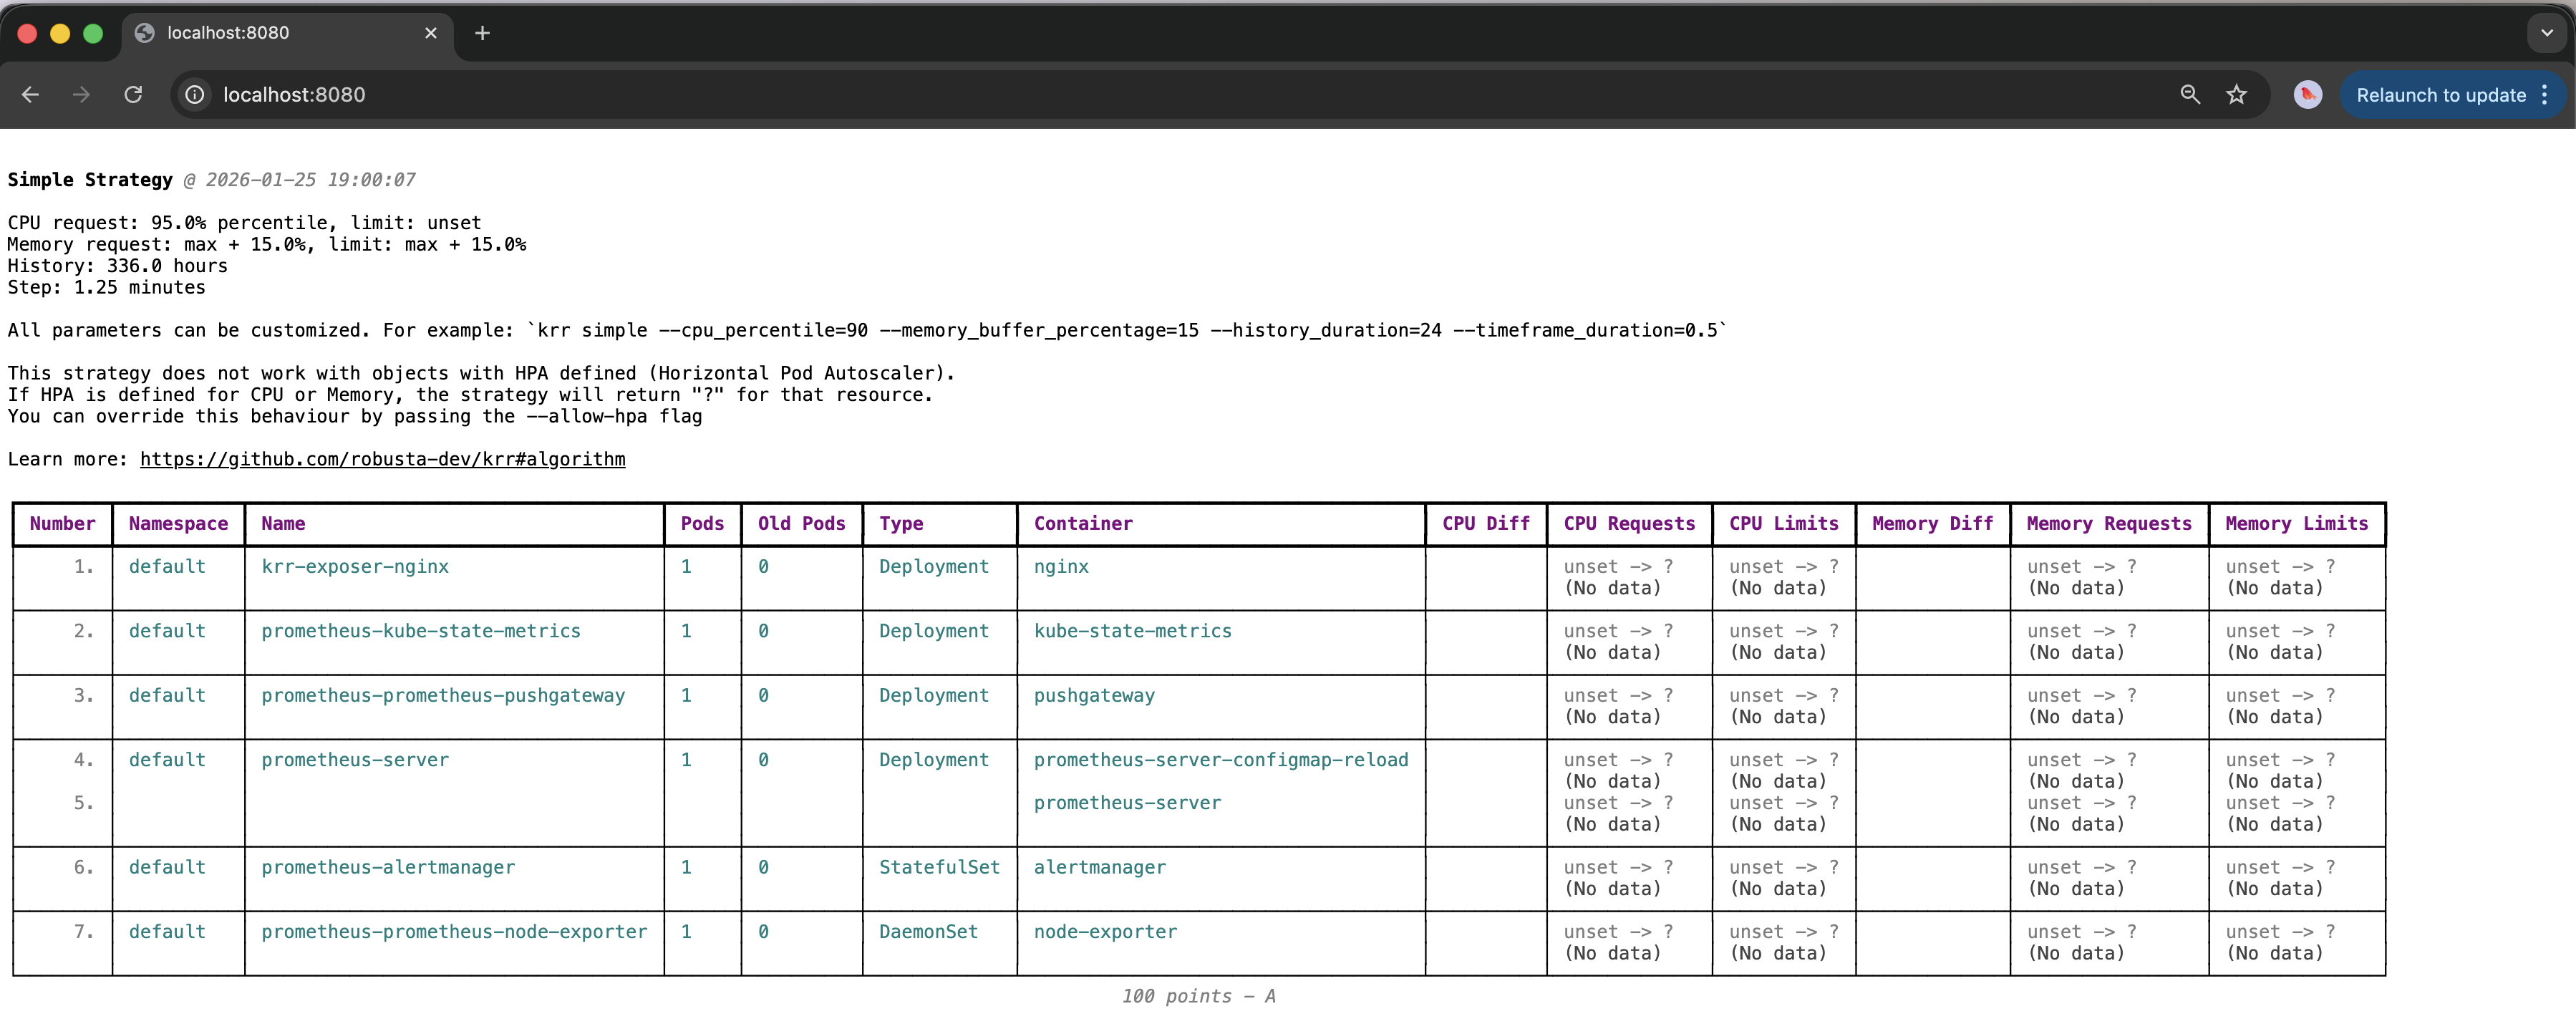Click Relaunch to update button
The height and width of the screenshot is (1034, 2576).
point(2440,95)
